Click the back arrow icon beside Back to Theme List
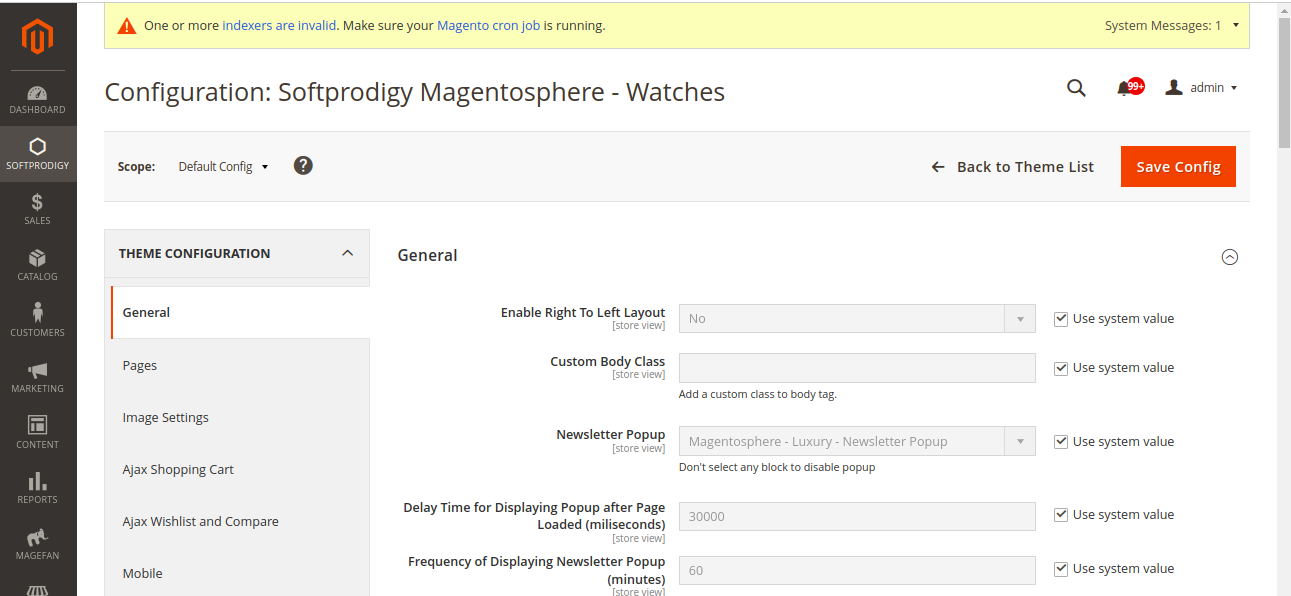Image resolution: width=1291 pixels, height=596 pixels. pos(938,167)
